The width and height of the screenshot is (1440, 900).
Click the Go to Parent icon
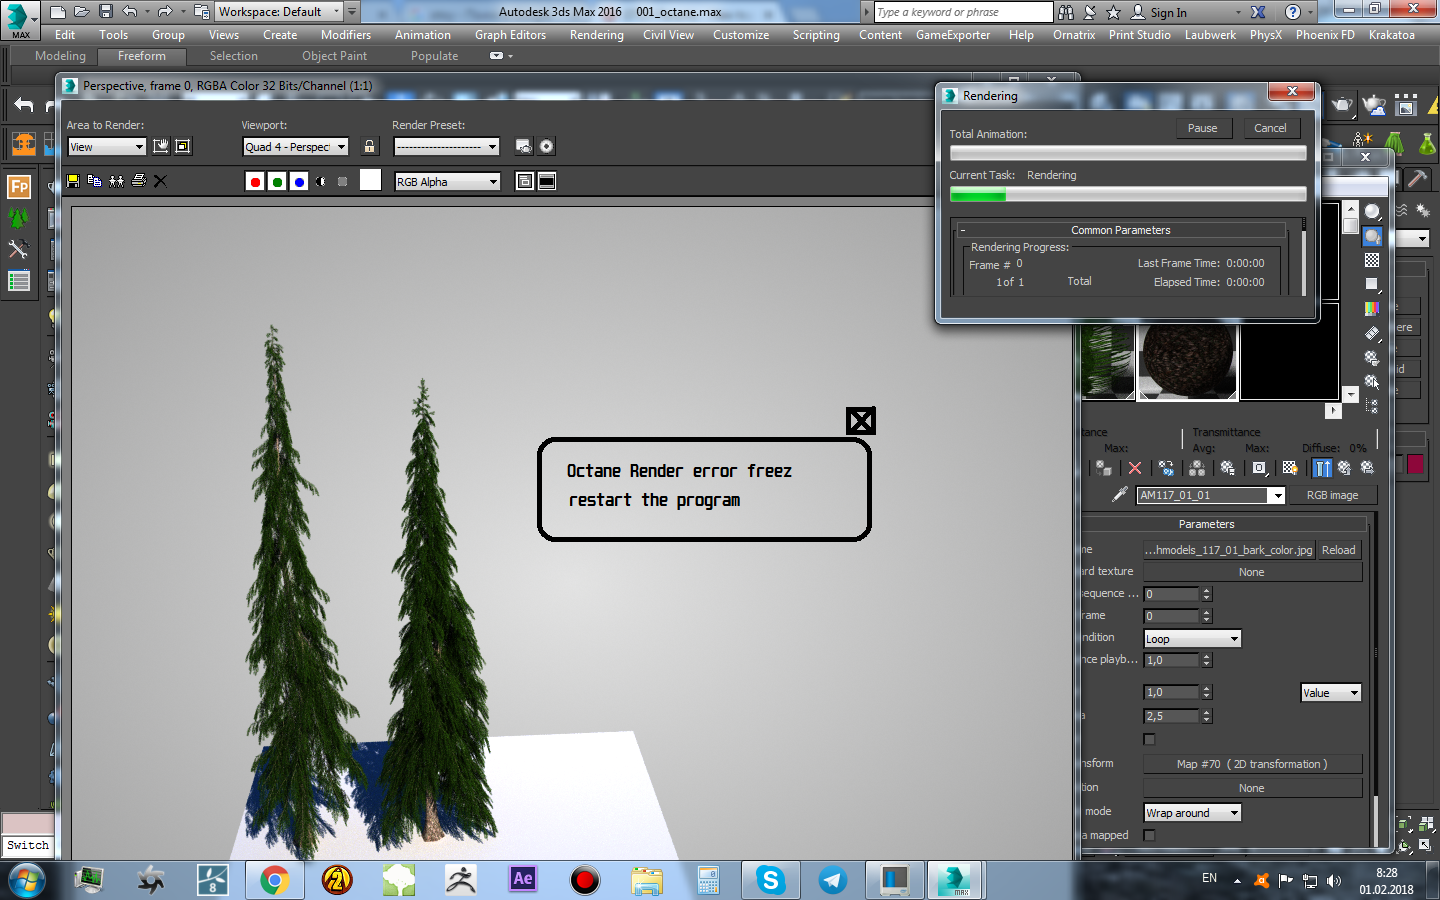coord(1345,468)
